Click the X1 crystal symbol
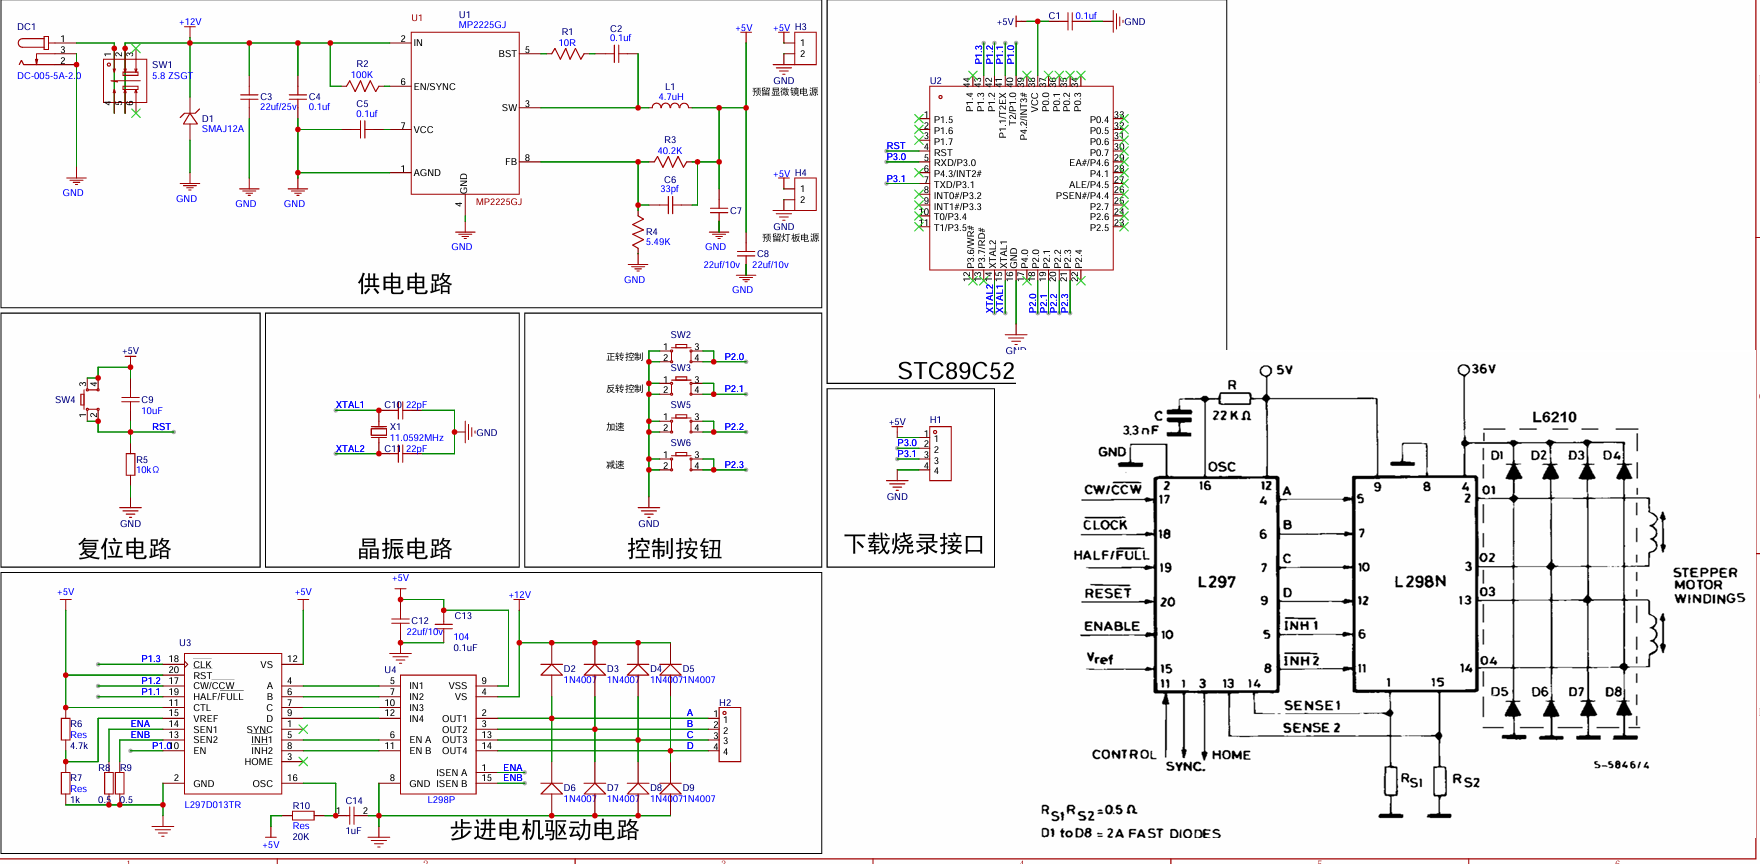Image resolution: width=1760 pixels, height=864 pixels. (378, 431)
